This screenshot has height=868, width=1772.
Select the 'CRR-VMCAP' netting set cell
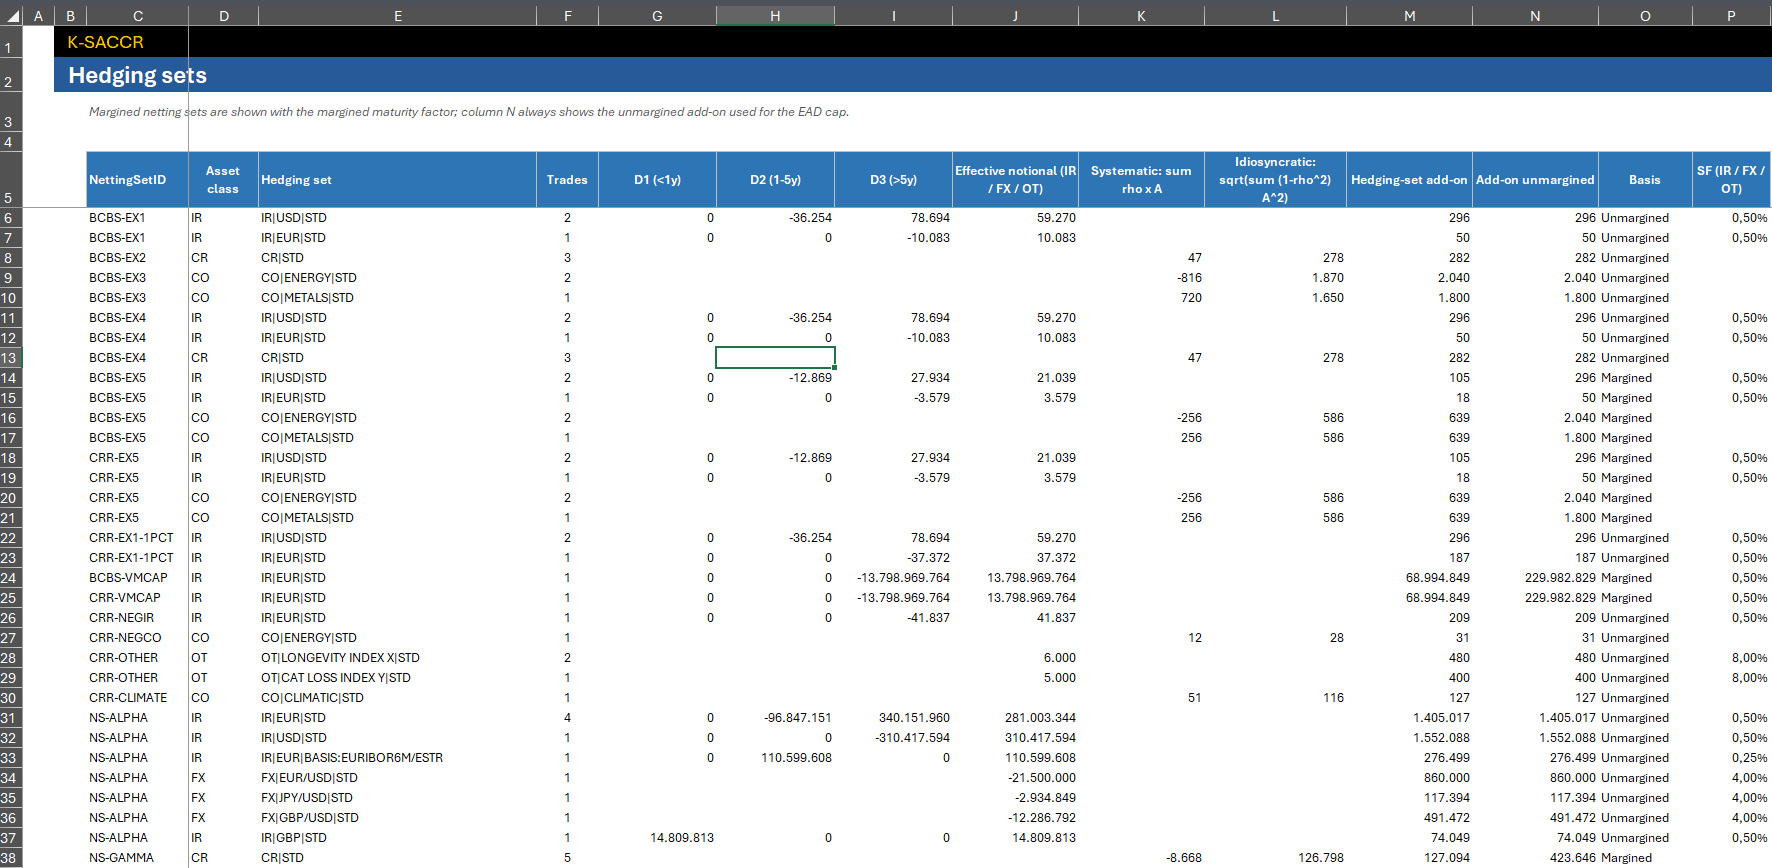coord(137,598)
